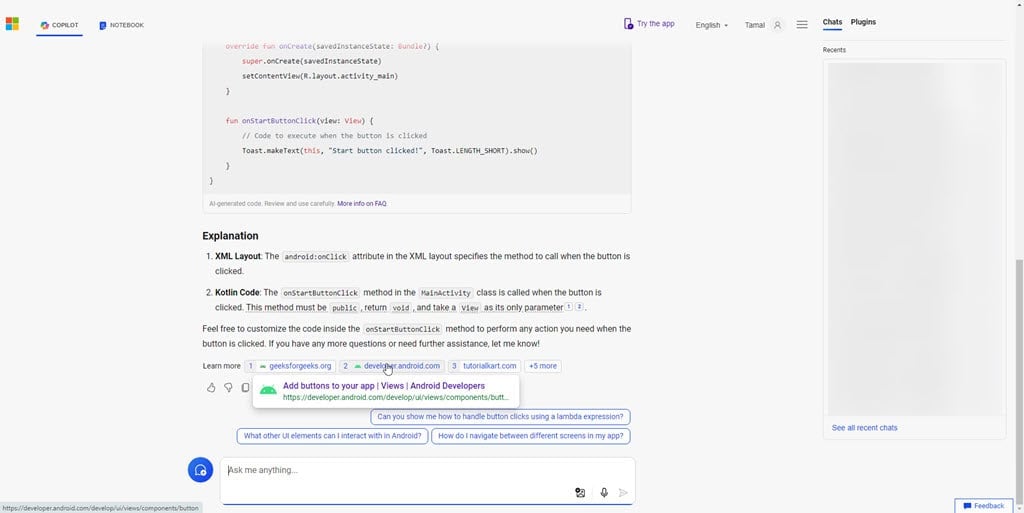This screenshot has width=1024, height=513.
Task: Click the setContentView code line
Action: 320,76
